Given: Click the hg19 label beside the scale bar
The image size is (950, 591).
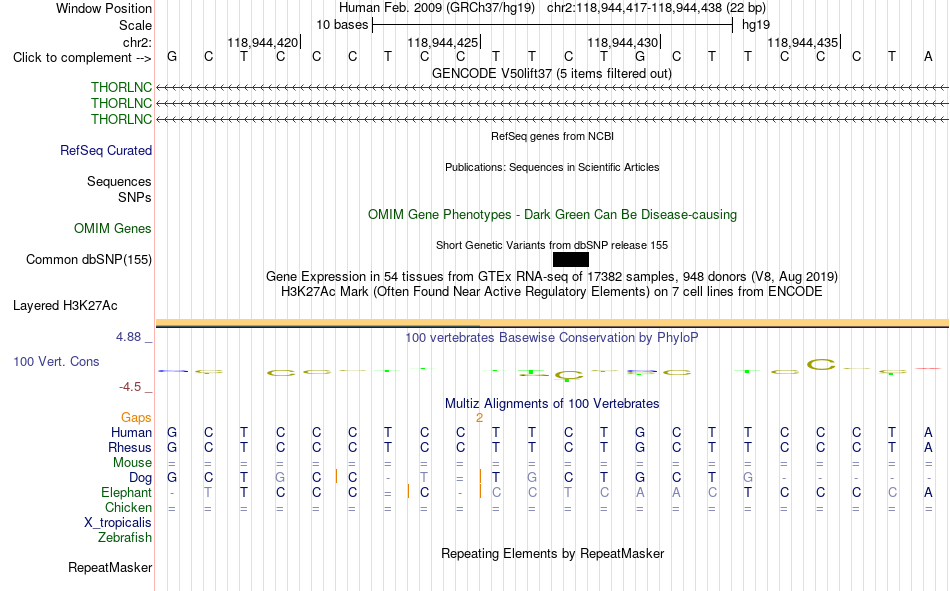Looking at the screenshot, I should click(756, 25).
